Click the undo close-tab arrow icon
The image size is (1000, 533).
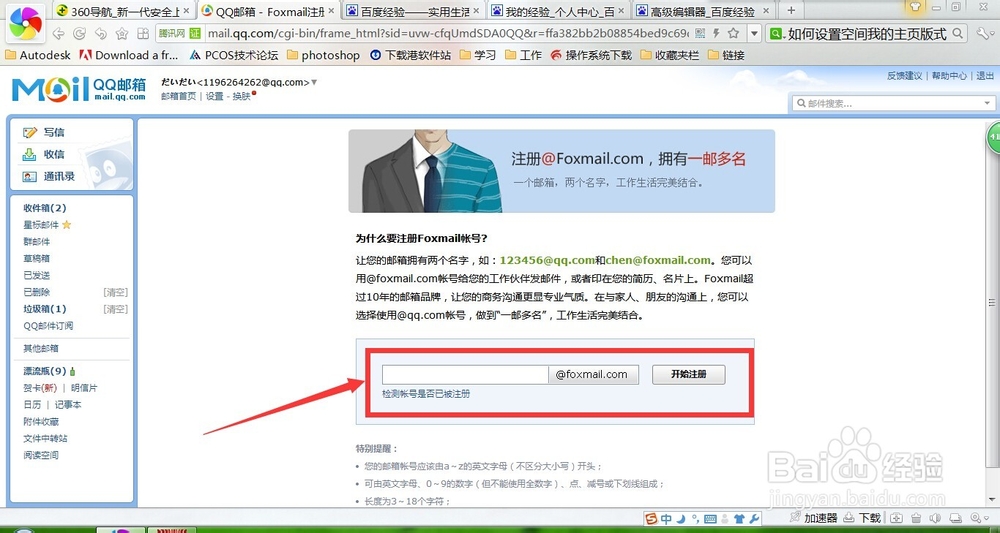pos(101,33)
